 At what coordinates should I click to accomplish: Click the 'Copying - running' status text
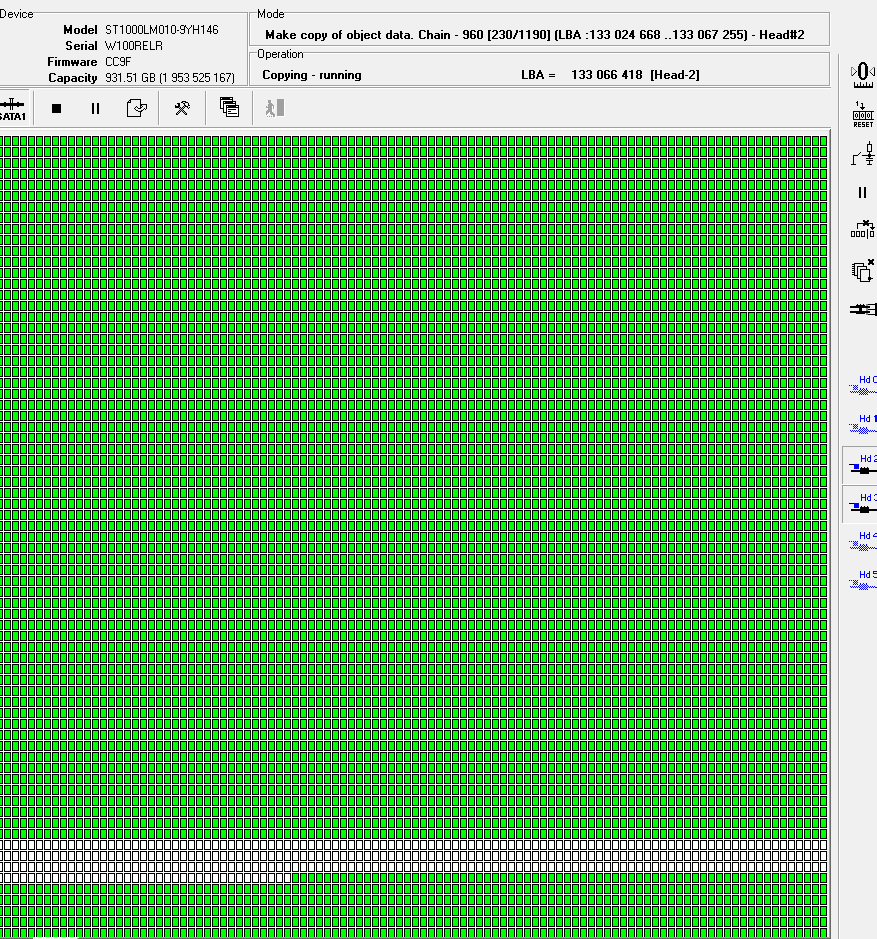312,75
